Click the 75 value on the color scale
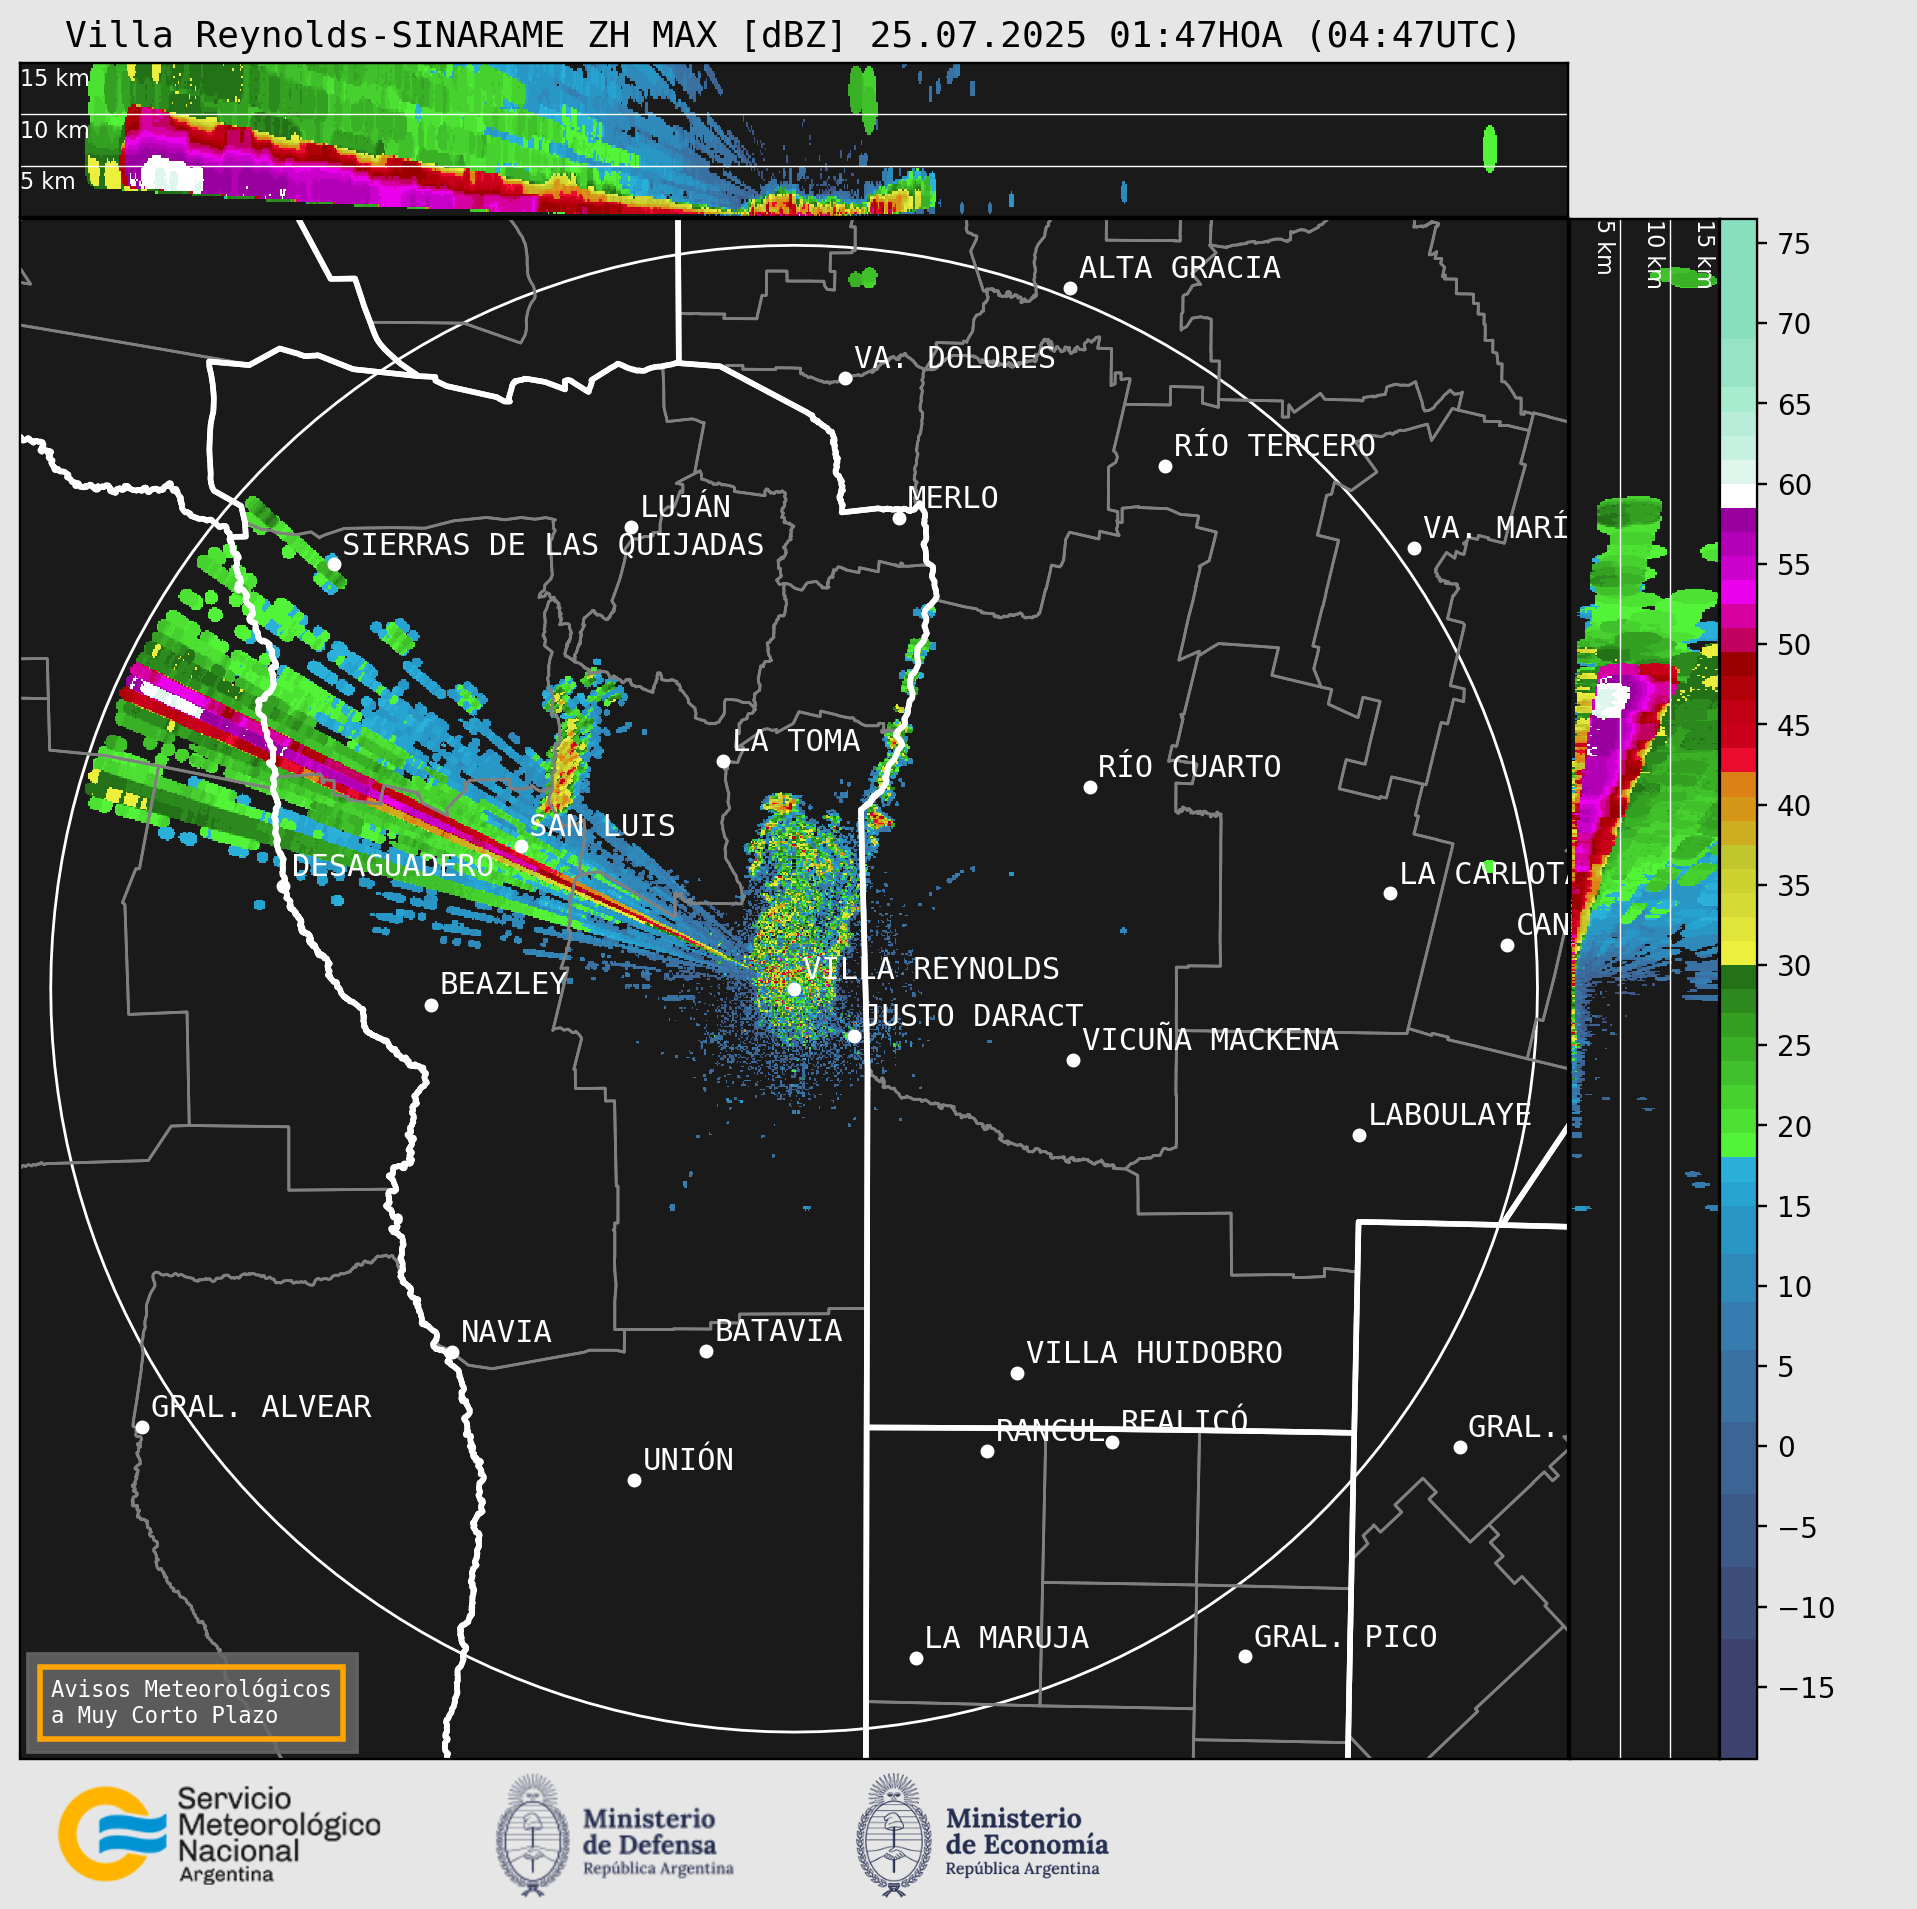This screenshot has width=1917, height=1909. tap(1794, 243)
